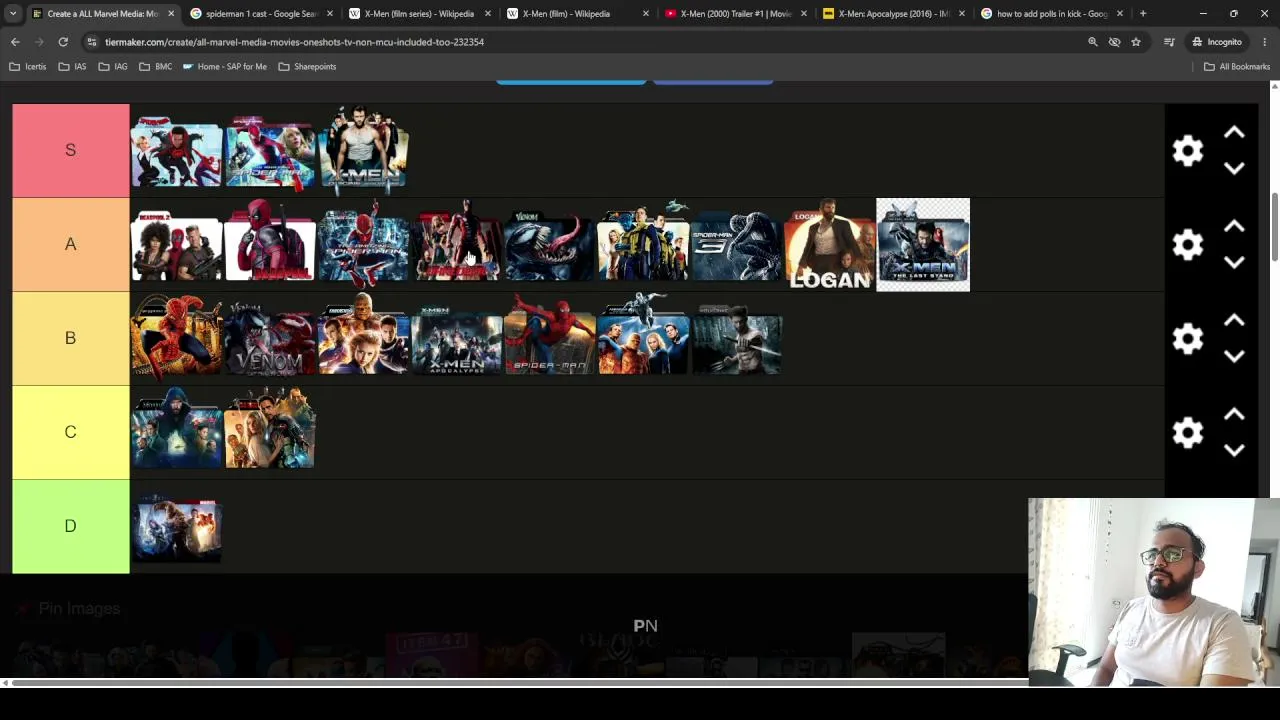Move the S tier row down
Image resolution: width=1280 pixels, height=720 pixels.
pyautogui.click(x=1234, y=168)
